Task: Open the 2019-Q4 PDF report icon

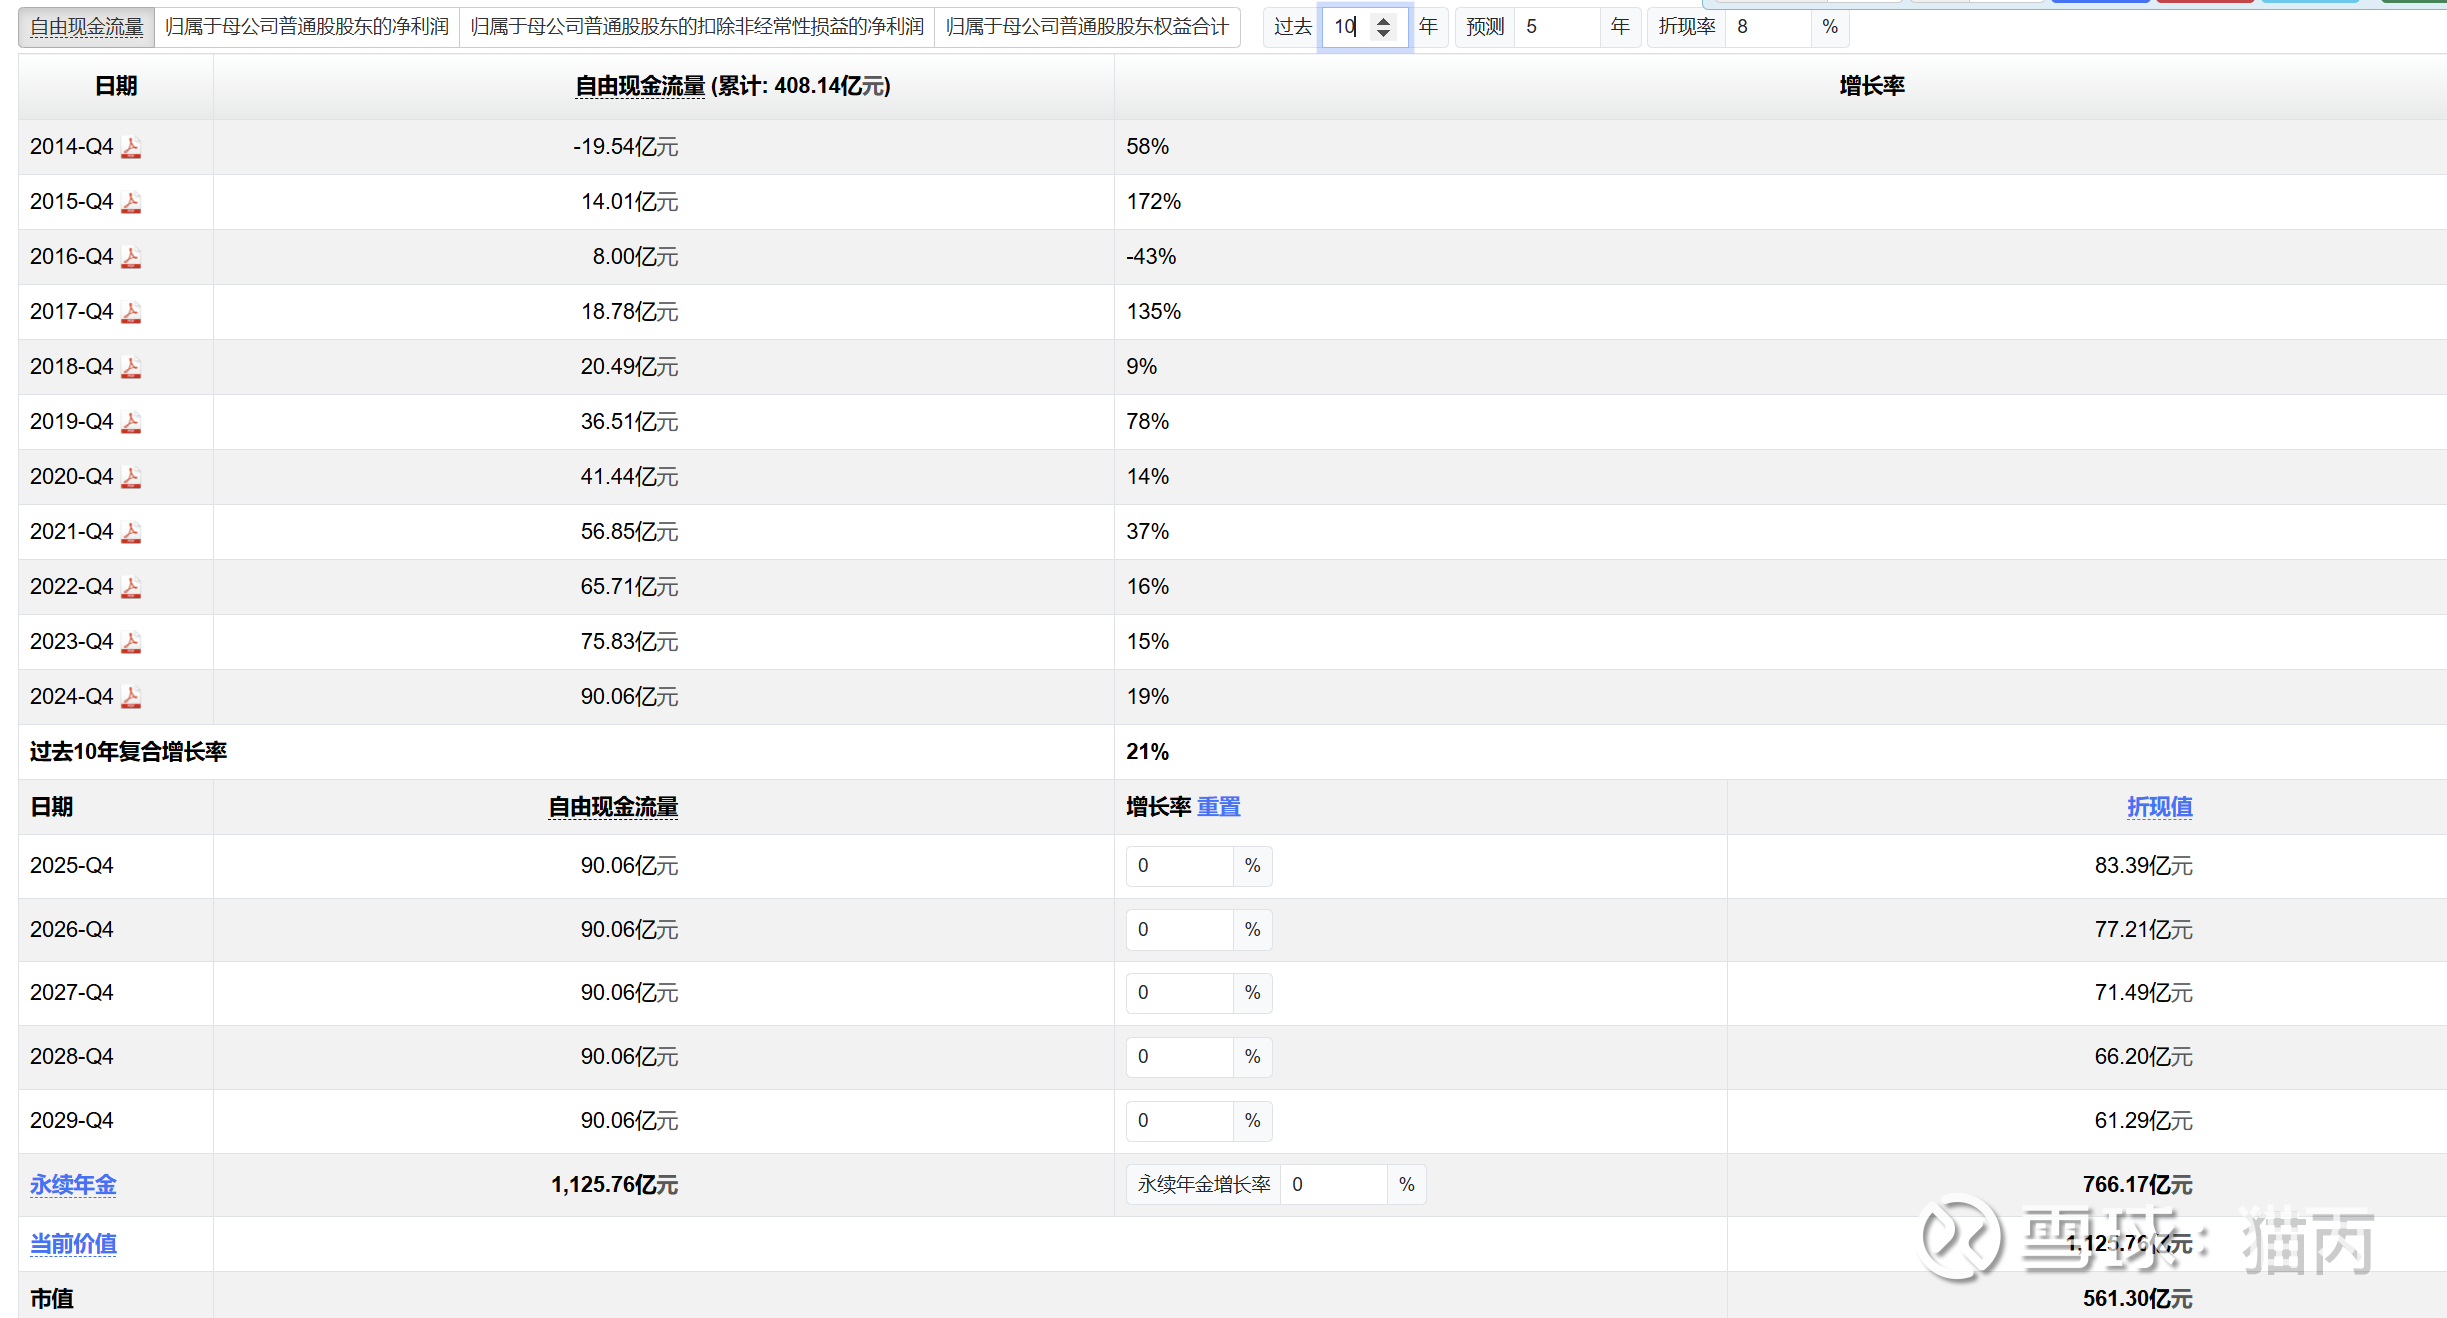Action: (131, 423)
